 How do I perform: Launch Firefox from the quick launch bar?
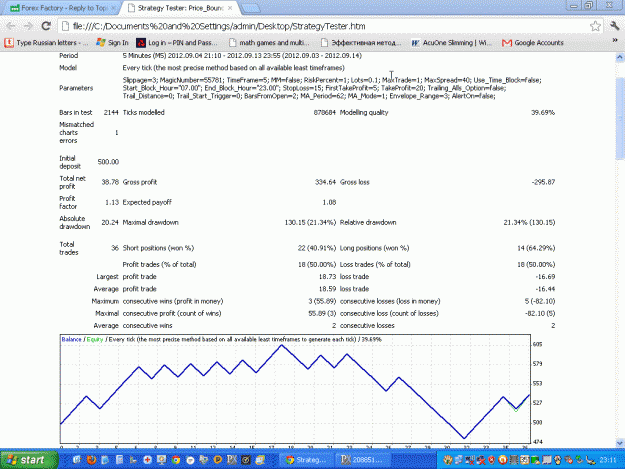[x=91, y=460]
